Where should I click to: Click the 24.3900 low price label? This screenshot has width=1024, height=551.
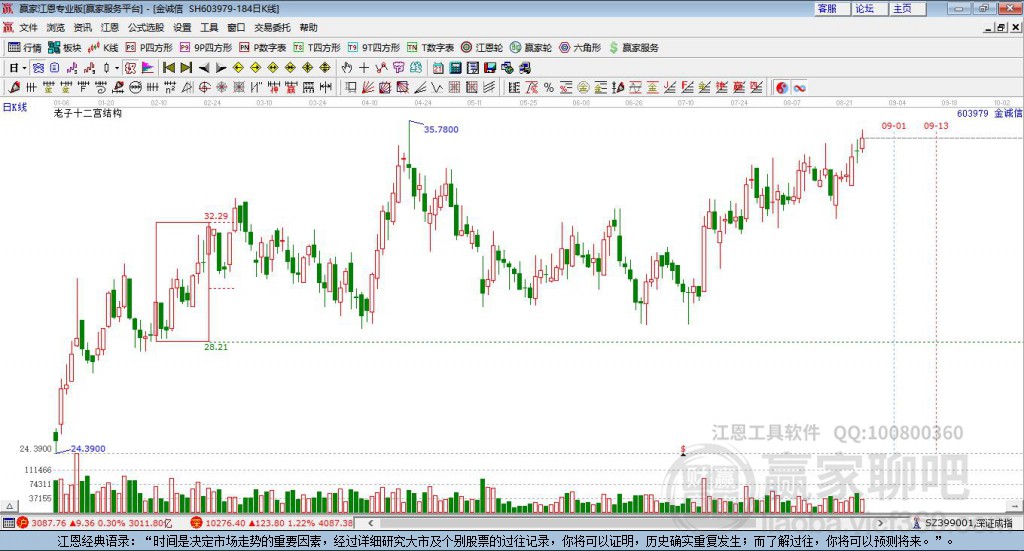point(88,449)
